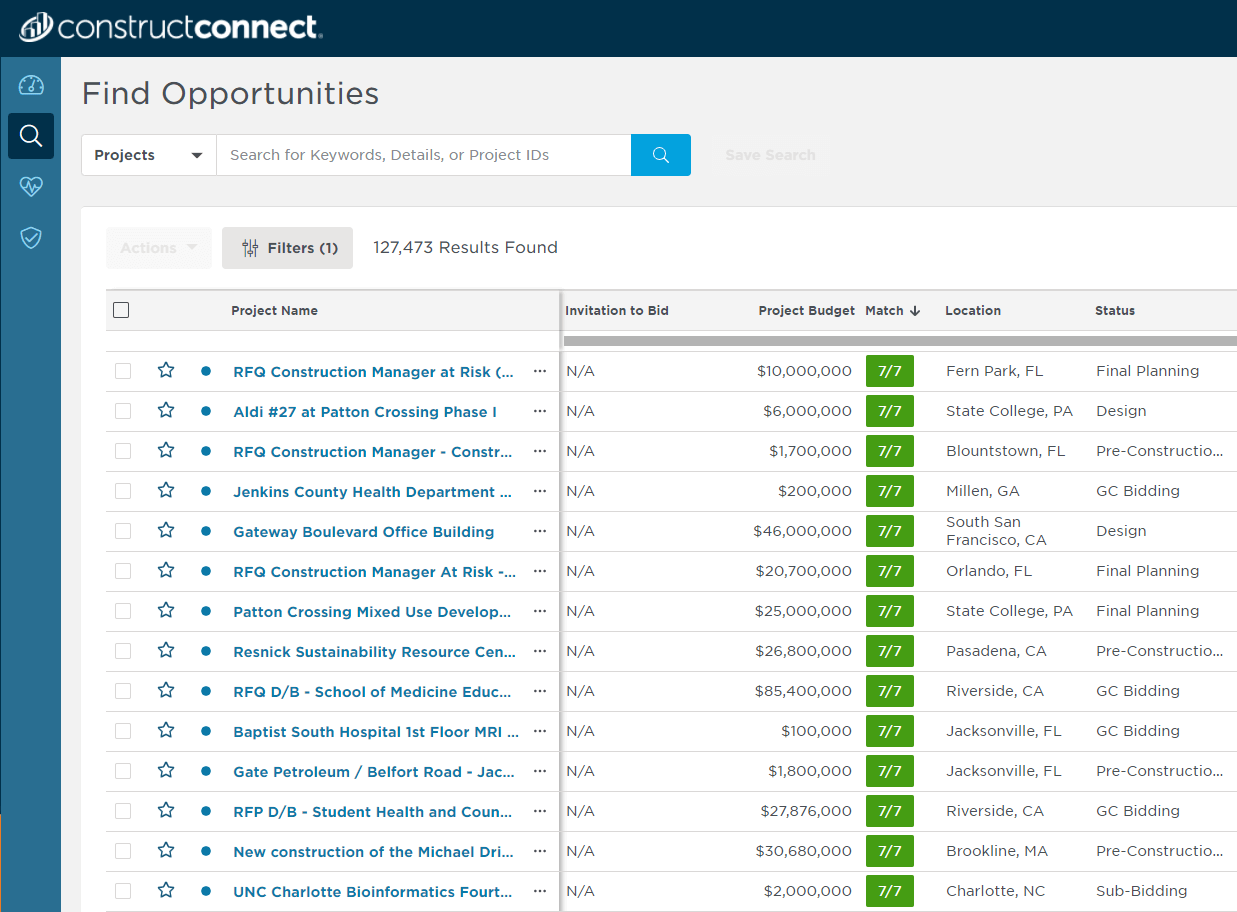Click the Project Budget column header
The width and height of the screenshot is (1237, 912).
[806, 310]
